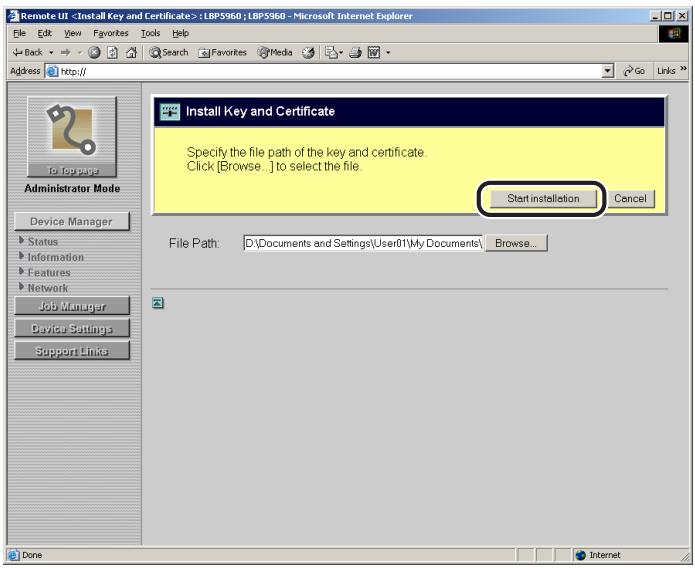Open the Back history dropdown arrow
Screen dimensions: 695x568
pyautogui.click(x=51, y=52)
